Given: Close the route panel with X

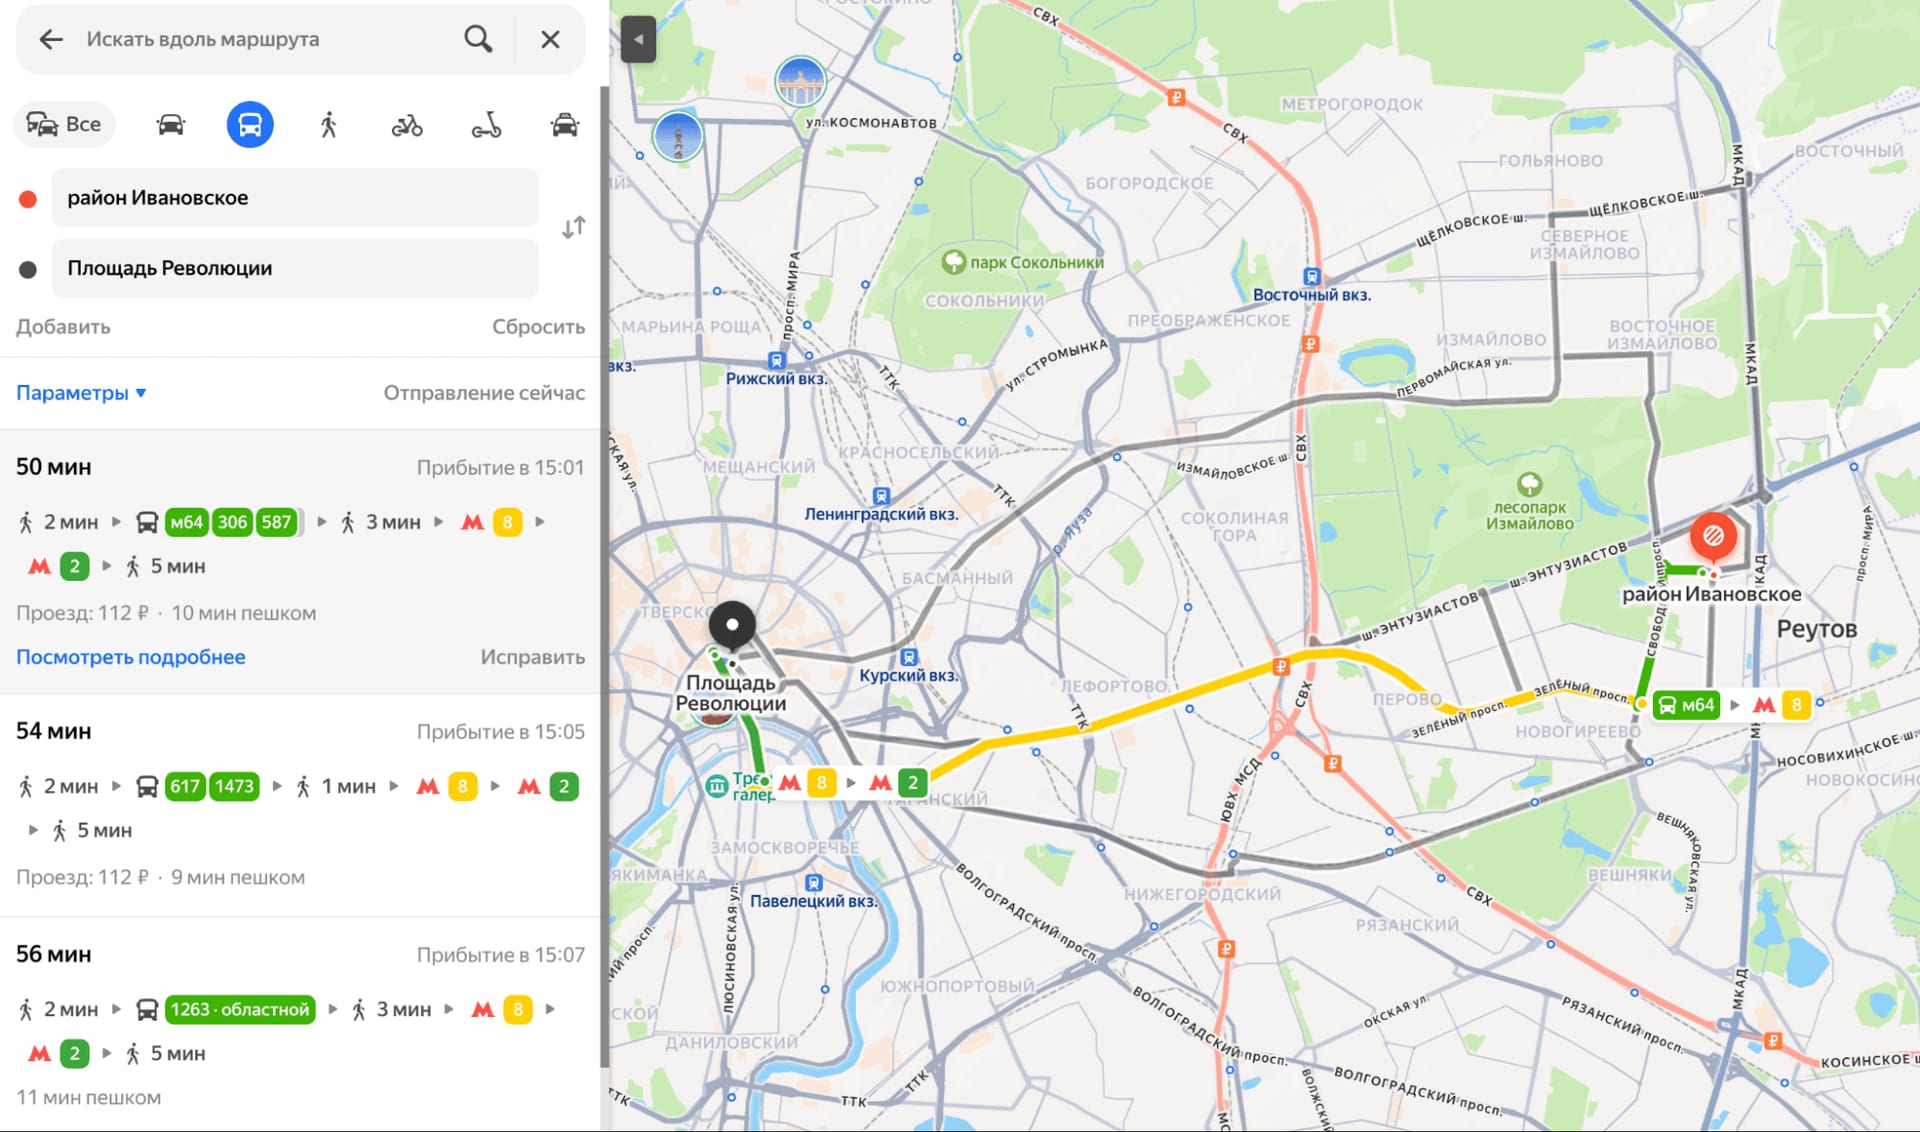Looking at the screenshot, I should click(550, 39).
